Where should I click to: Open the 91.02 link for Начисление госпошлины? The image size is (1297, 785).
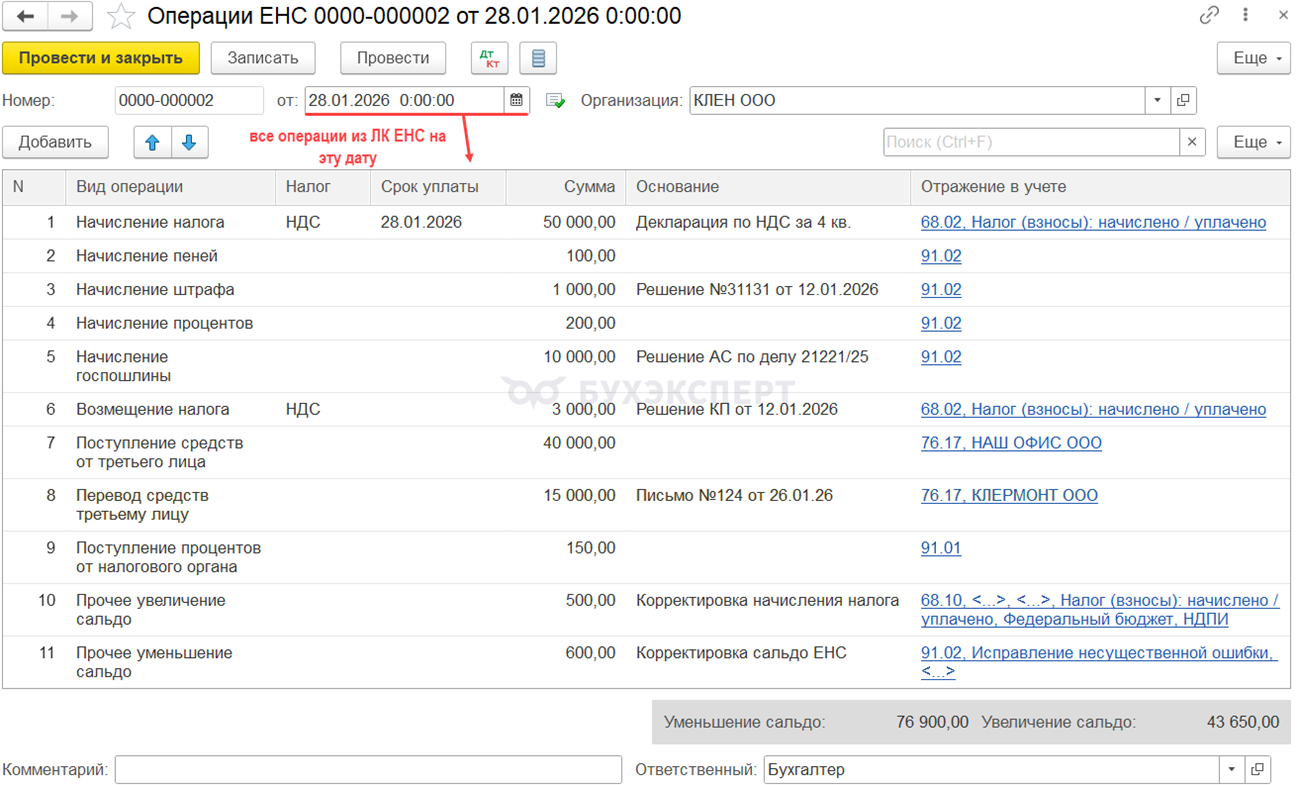(x=941, y=357)
